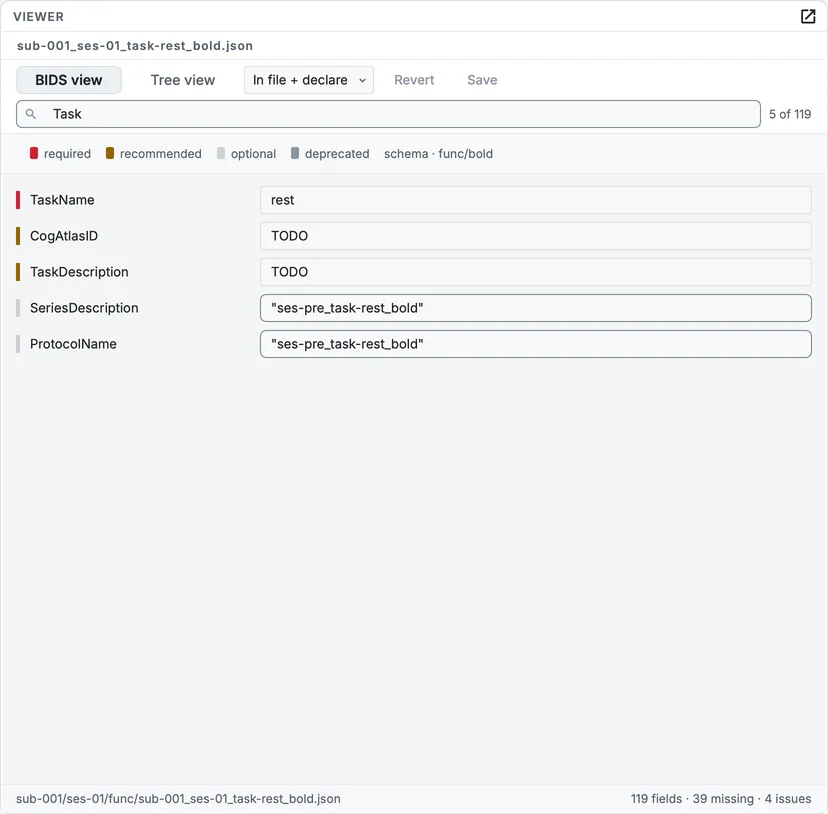
Task: Click the light gray optional legend swatch
Action: pyautogui.click(x=221, y=153)
